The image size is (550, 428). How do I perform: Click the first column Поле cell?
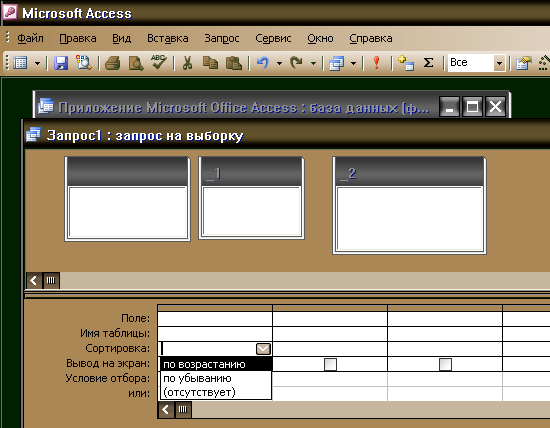[x=215, y=319]
